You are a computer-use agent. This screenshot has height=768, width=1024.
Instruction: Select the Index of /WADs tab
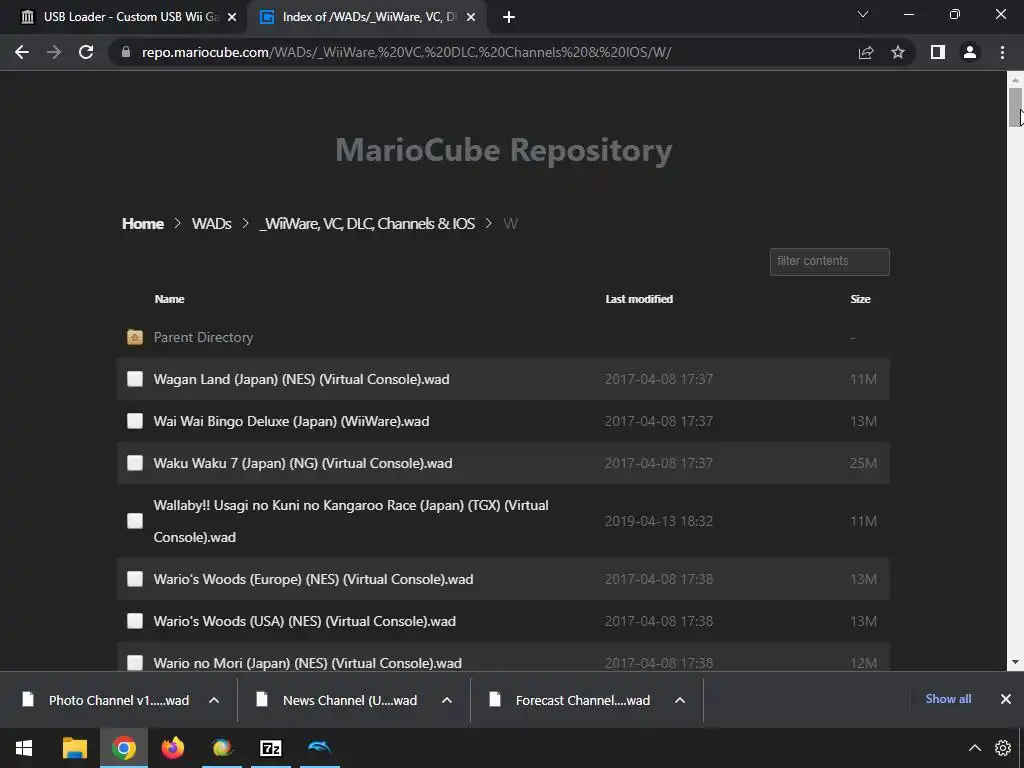(366, 17)
